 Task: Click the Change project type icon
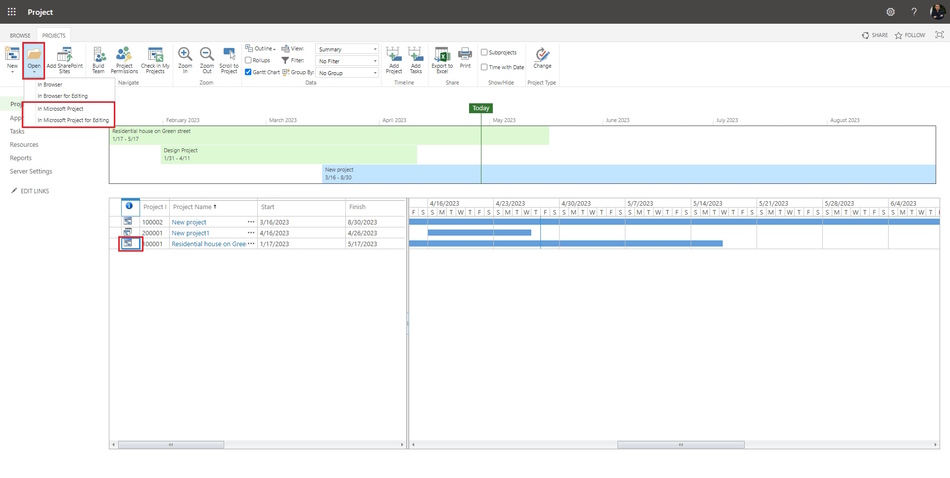coord(542,54)
